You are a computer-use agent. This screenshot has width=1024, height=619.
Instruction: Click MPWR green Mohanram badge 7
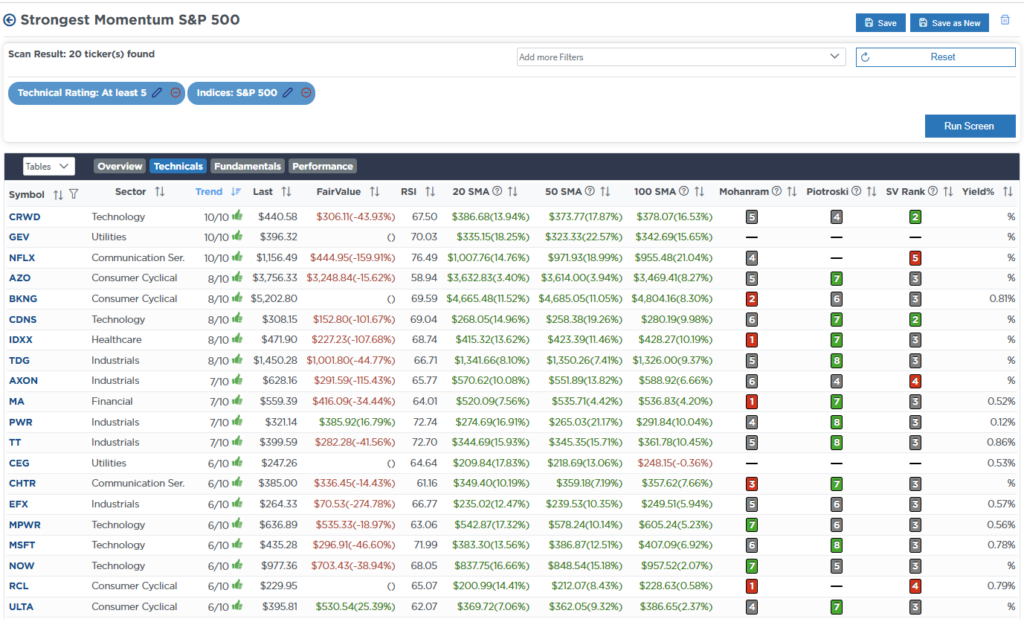click(752, 525)
